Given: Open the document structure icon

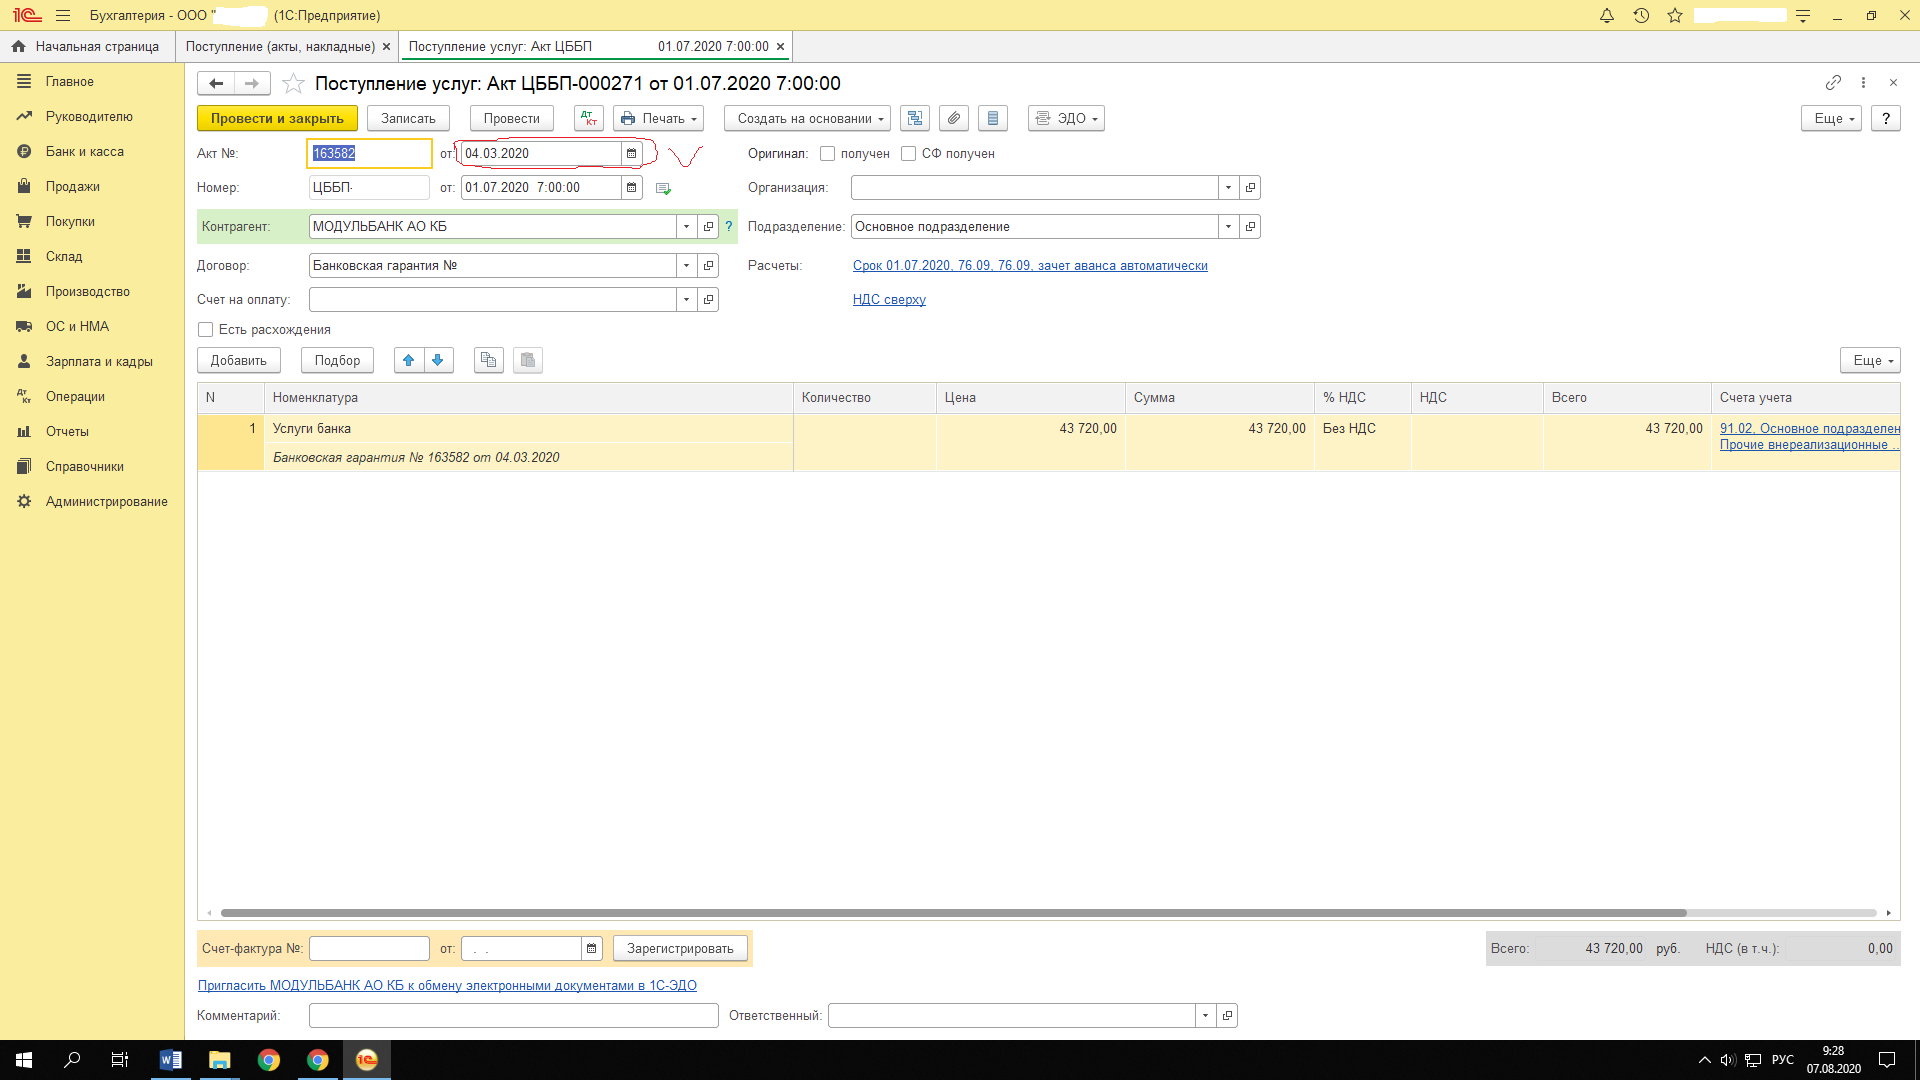Looking at the screenshot, I should [x=915, y=118].
